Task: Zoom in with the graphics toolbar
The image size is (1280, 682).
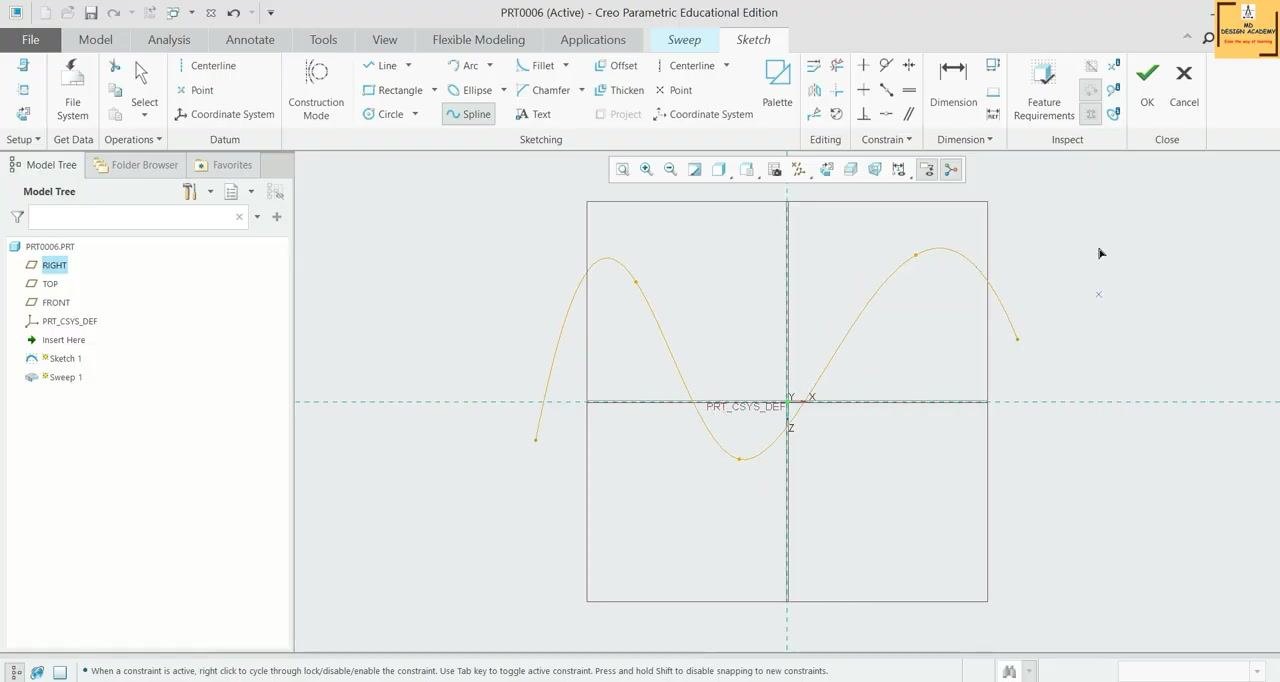Action: [647, 170]
